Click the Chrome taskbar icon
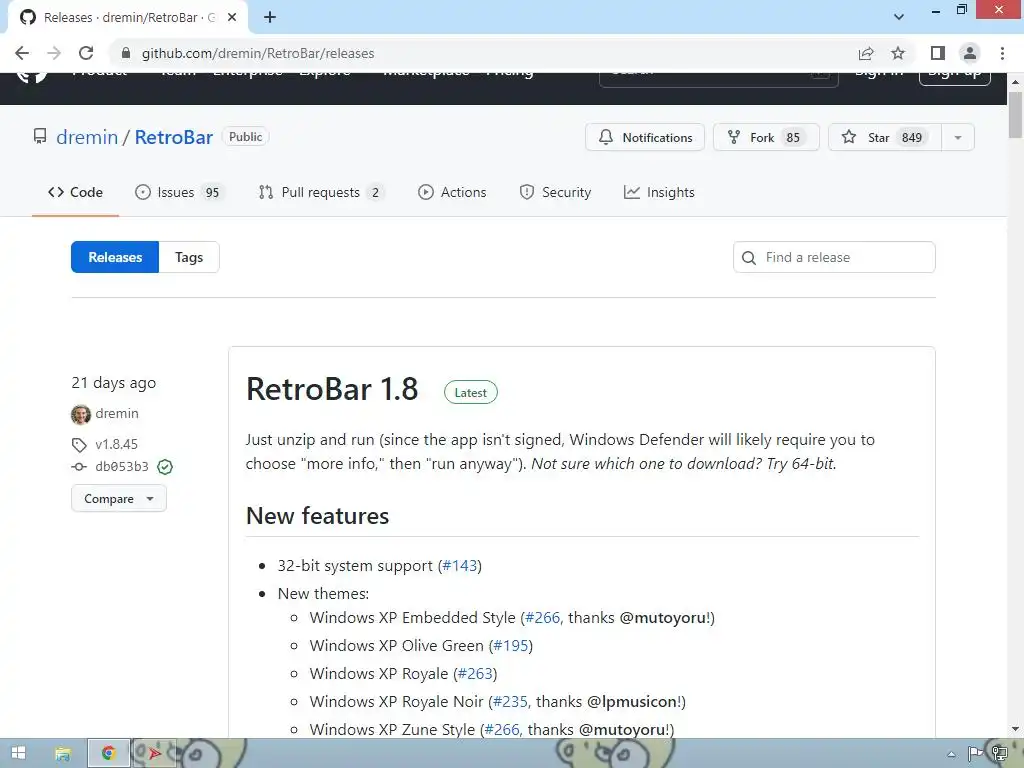Screen dimensions: 1024x768 [108, 754]
